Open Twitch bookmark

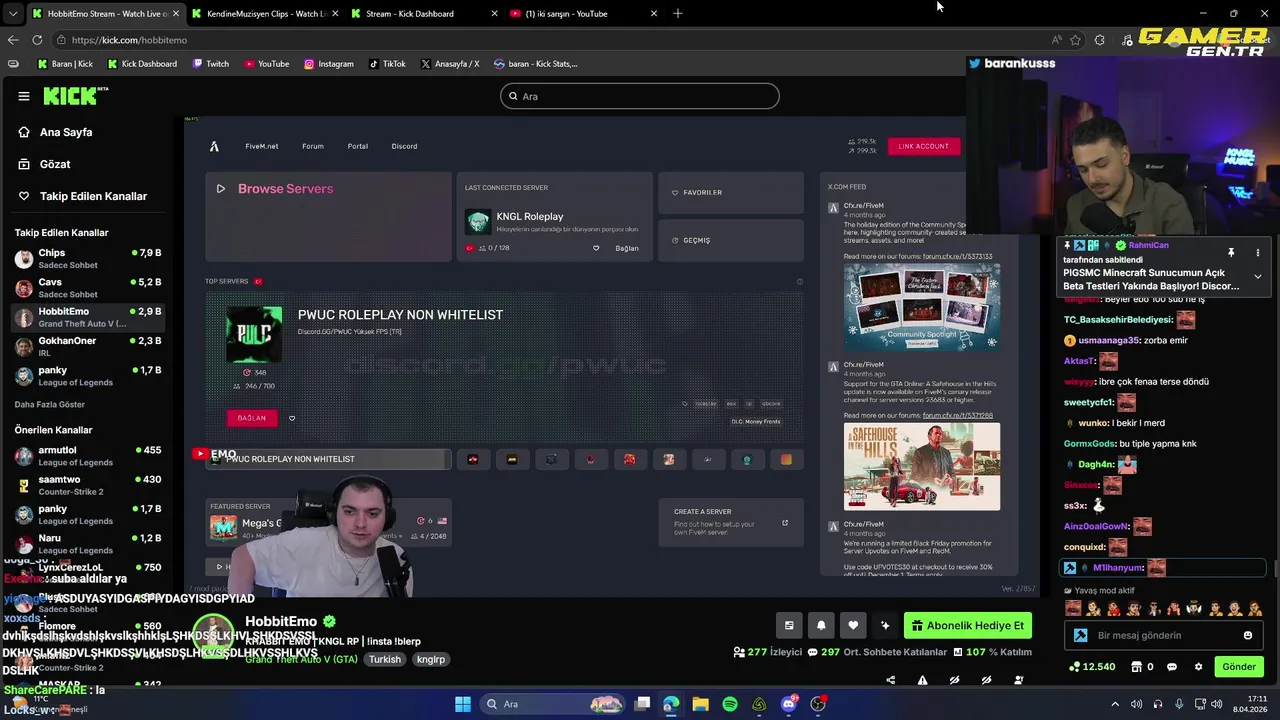coord(210,64)
